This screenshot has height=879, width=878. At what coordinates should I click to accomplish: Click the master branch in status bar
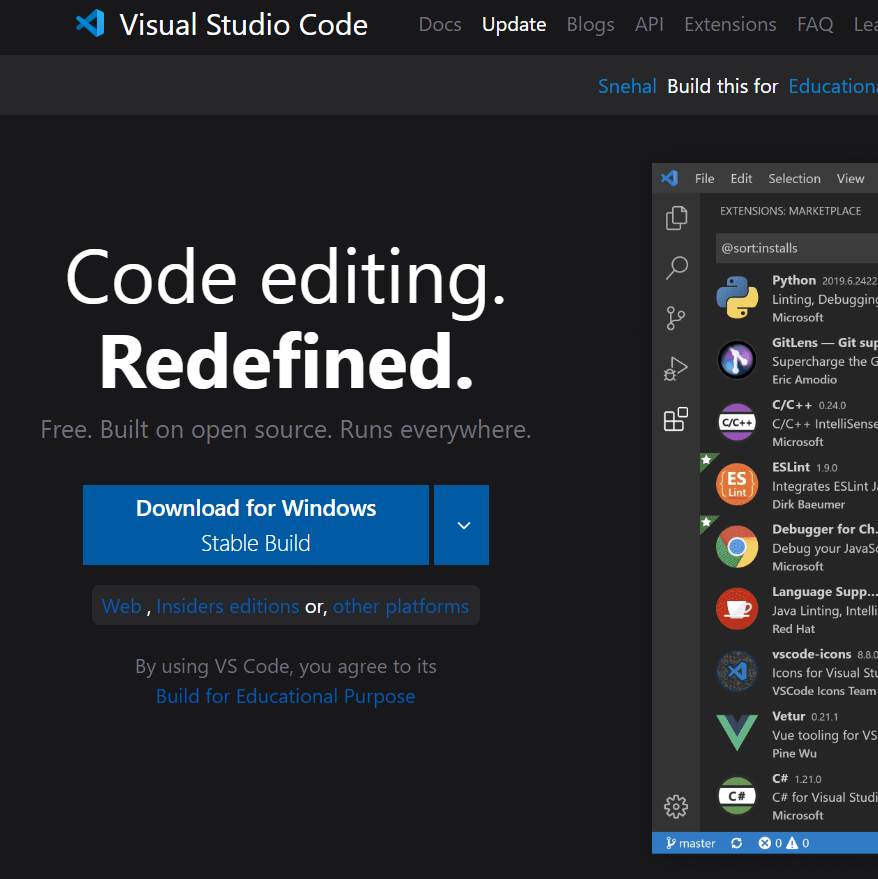(690, 843)
